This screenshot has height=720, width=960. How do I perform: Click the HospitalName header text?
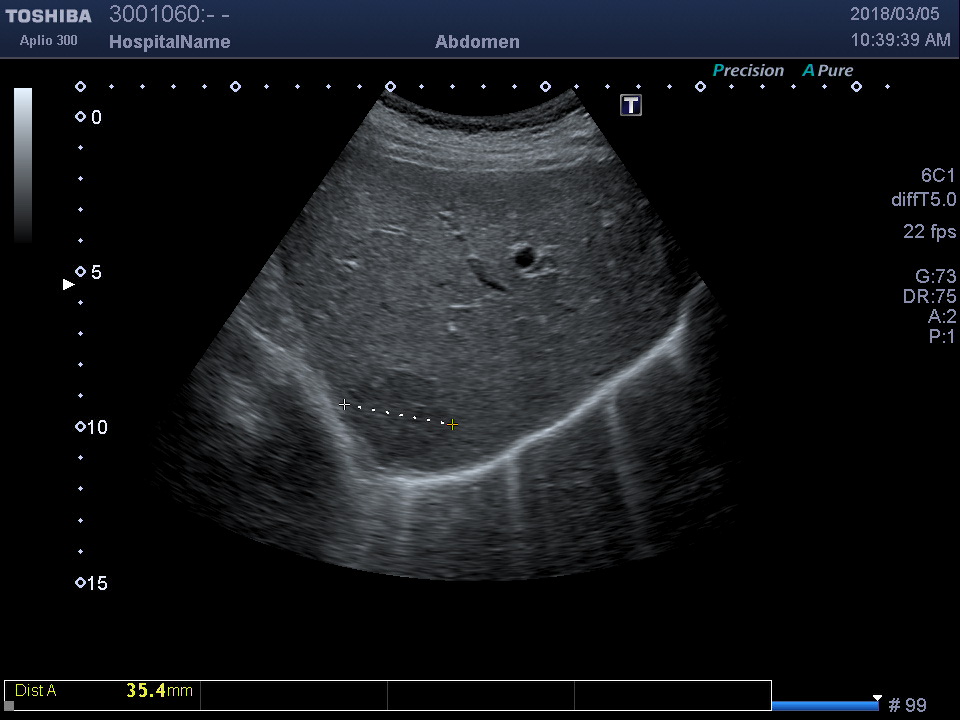click(169, 42)
